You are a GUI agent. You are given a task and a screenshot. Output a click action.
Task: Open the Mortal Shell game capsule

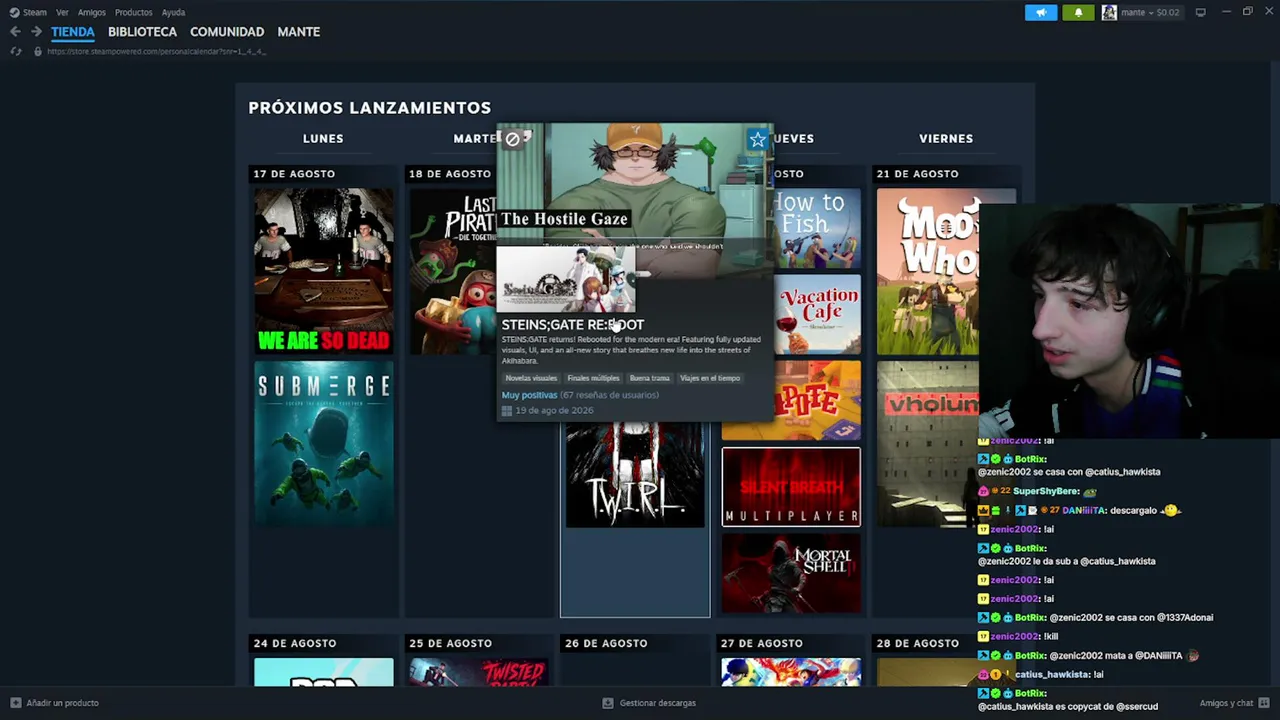[x=791, y=573]
